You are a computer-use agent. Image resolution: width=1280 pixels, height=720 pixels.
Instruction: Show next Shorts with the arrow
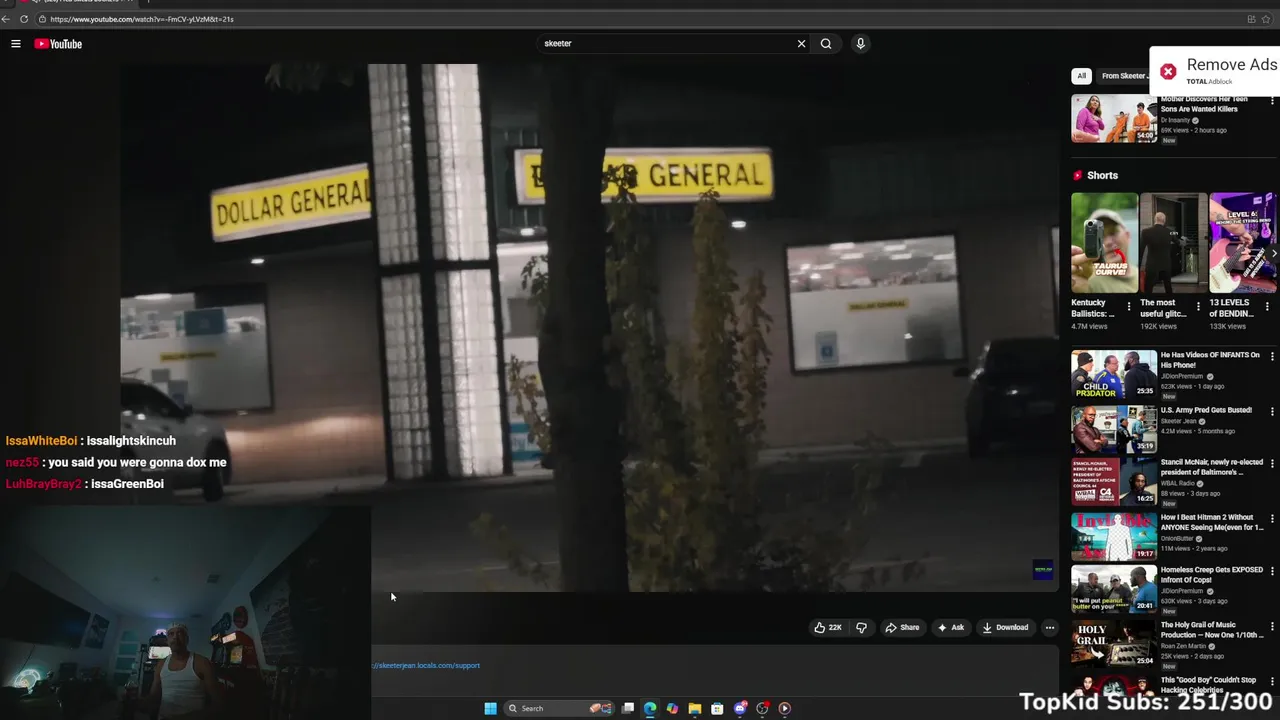pyautogui.click(x=1273, y=254)
